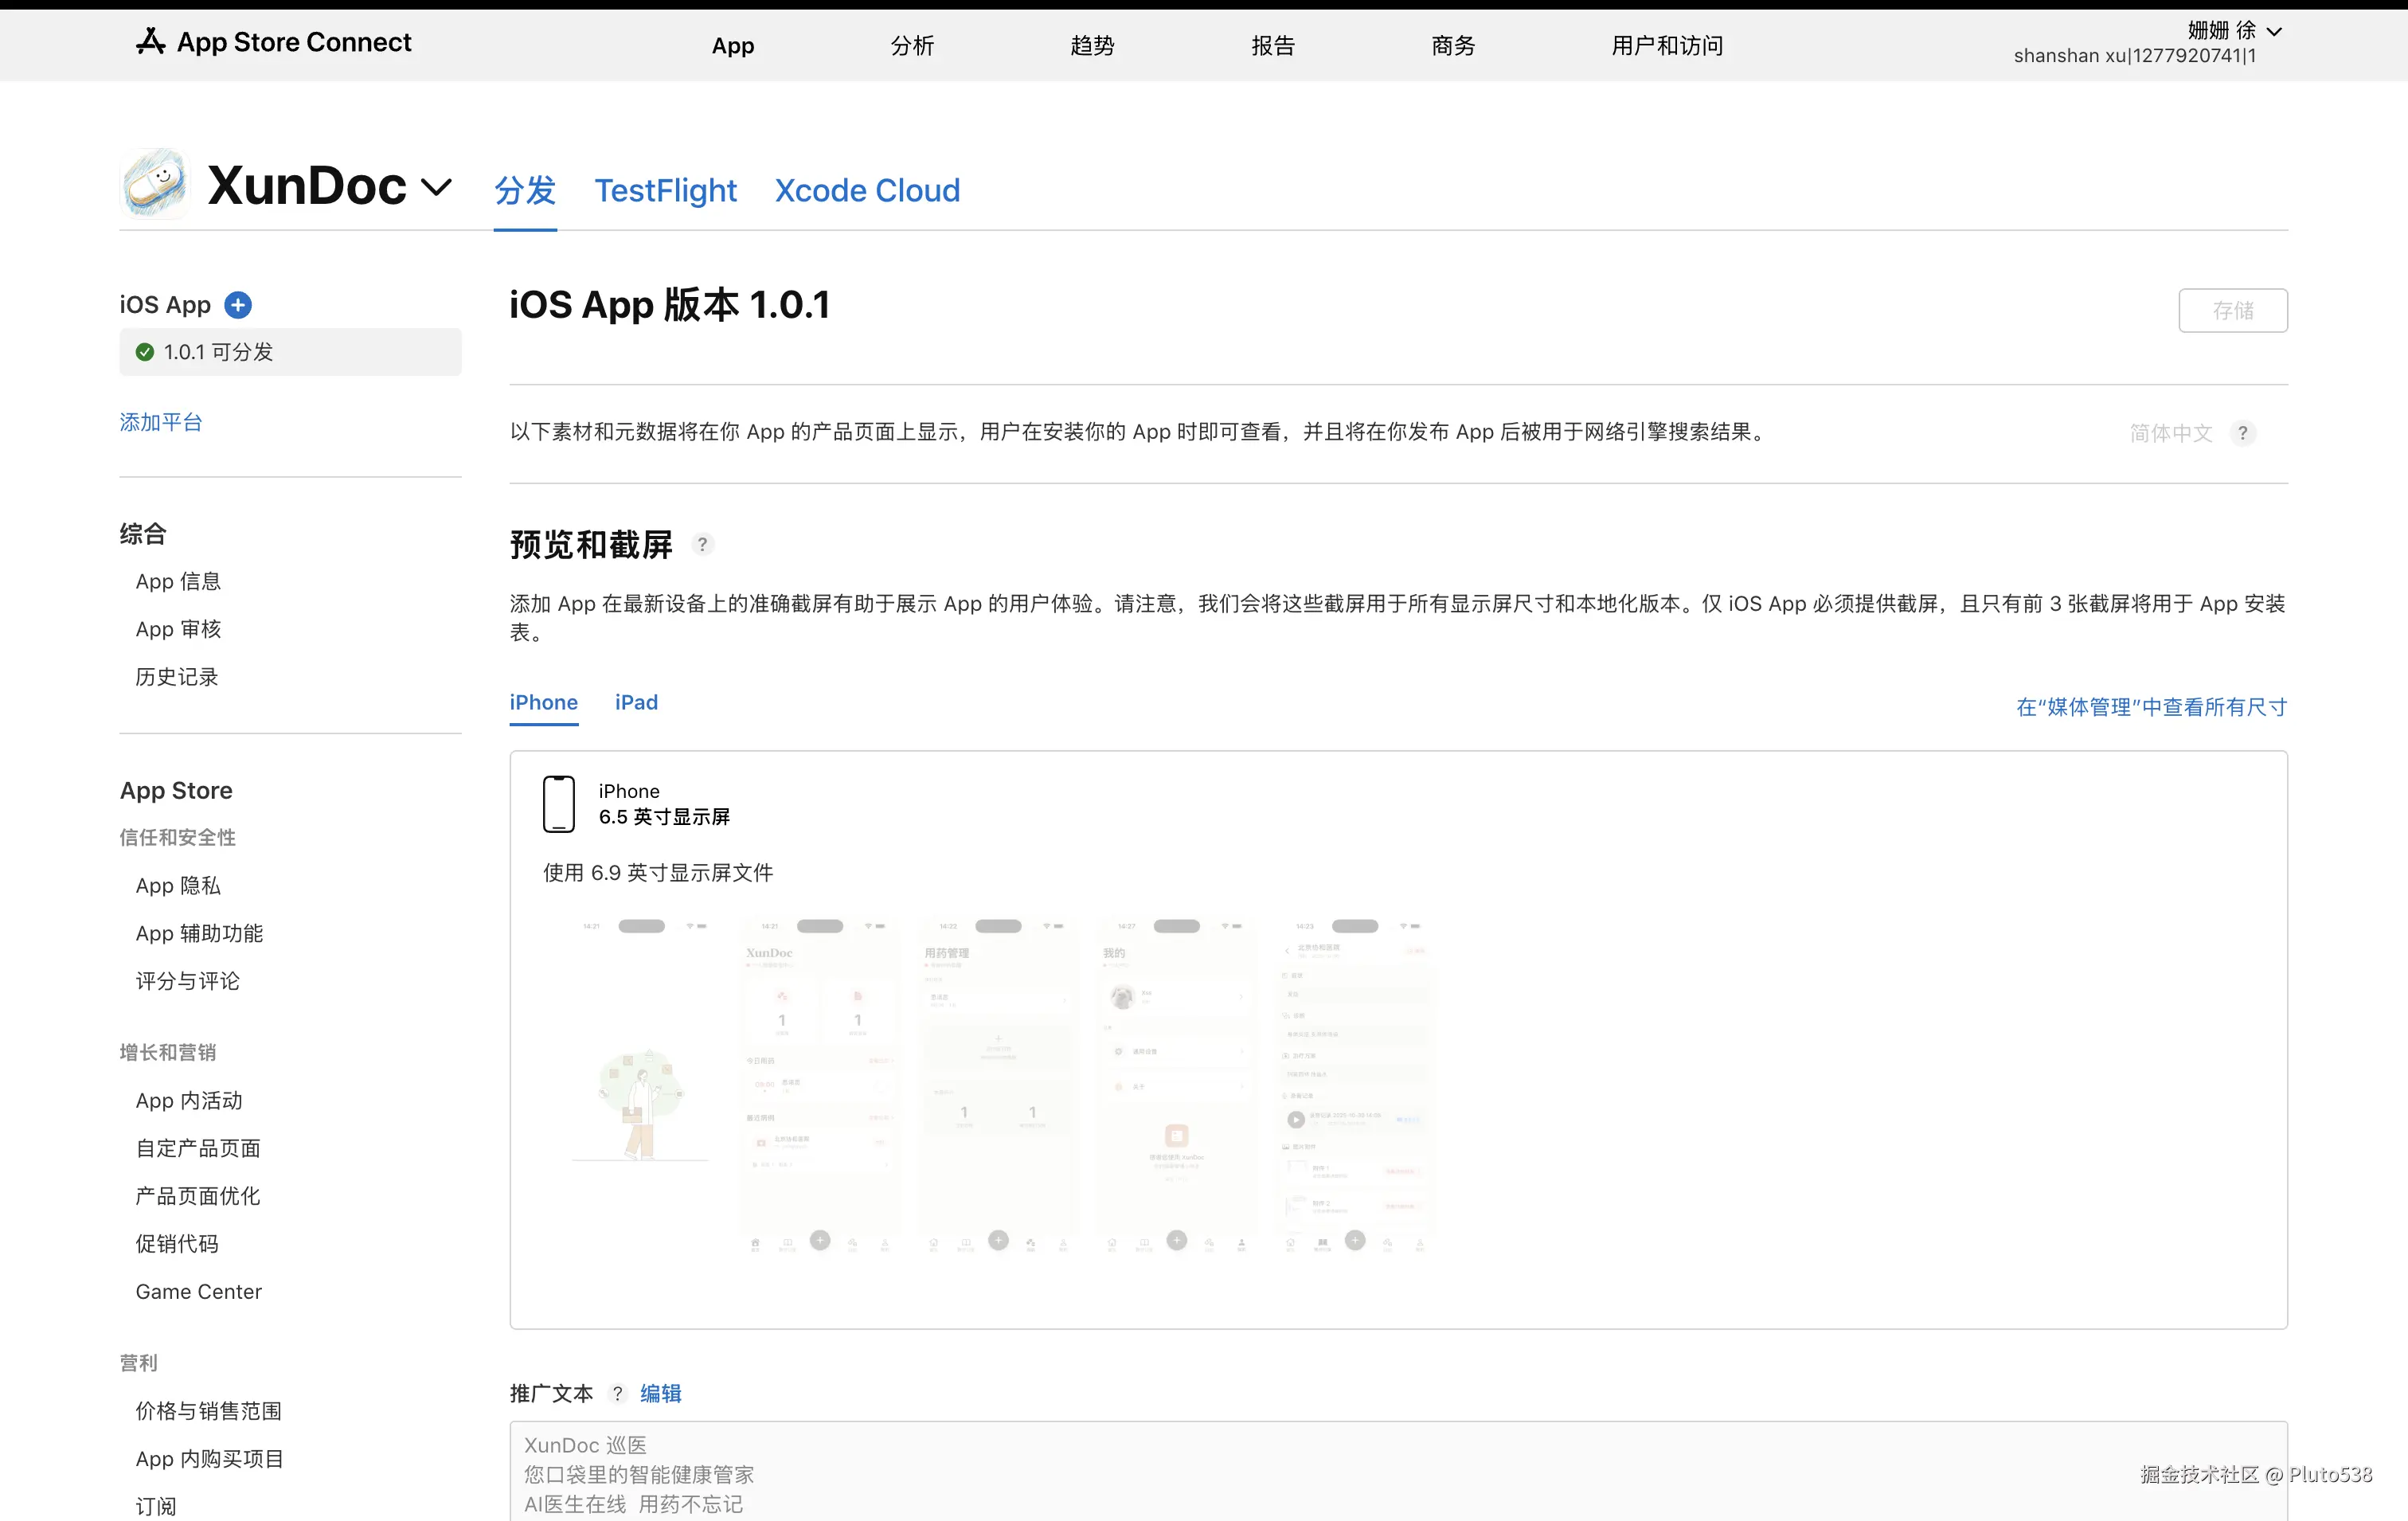The width and height of the screenshot is (2408, 1521).
Task: Add a new iOS App version with plus icon
Action: coord(238,305)
